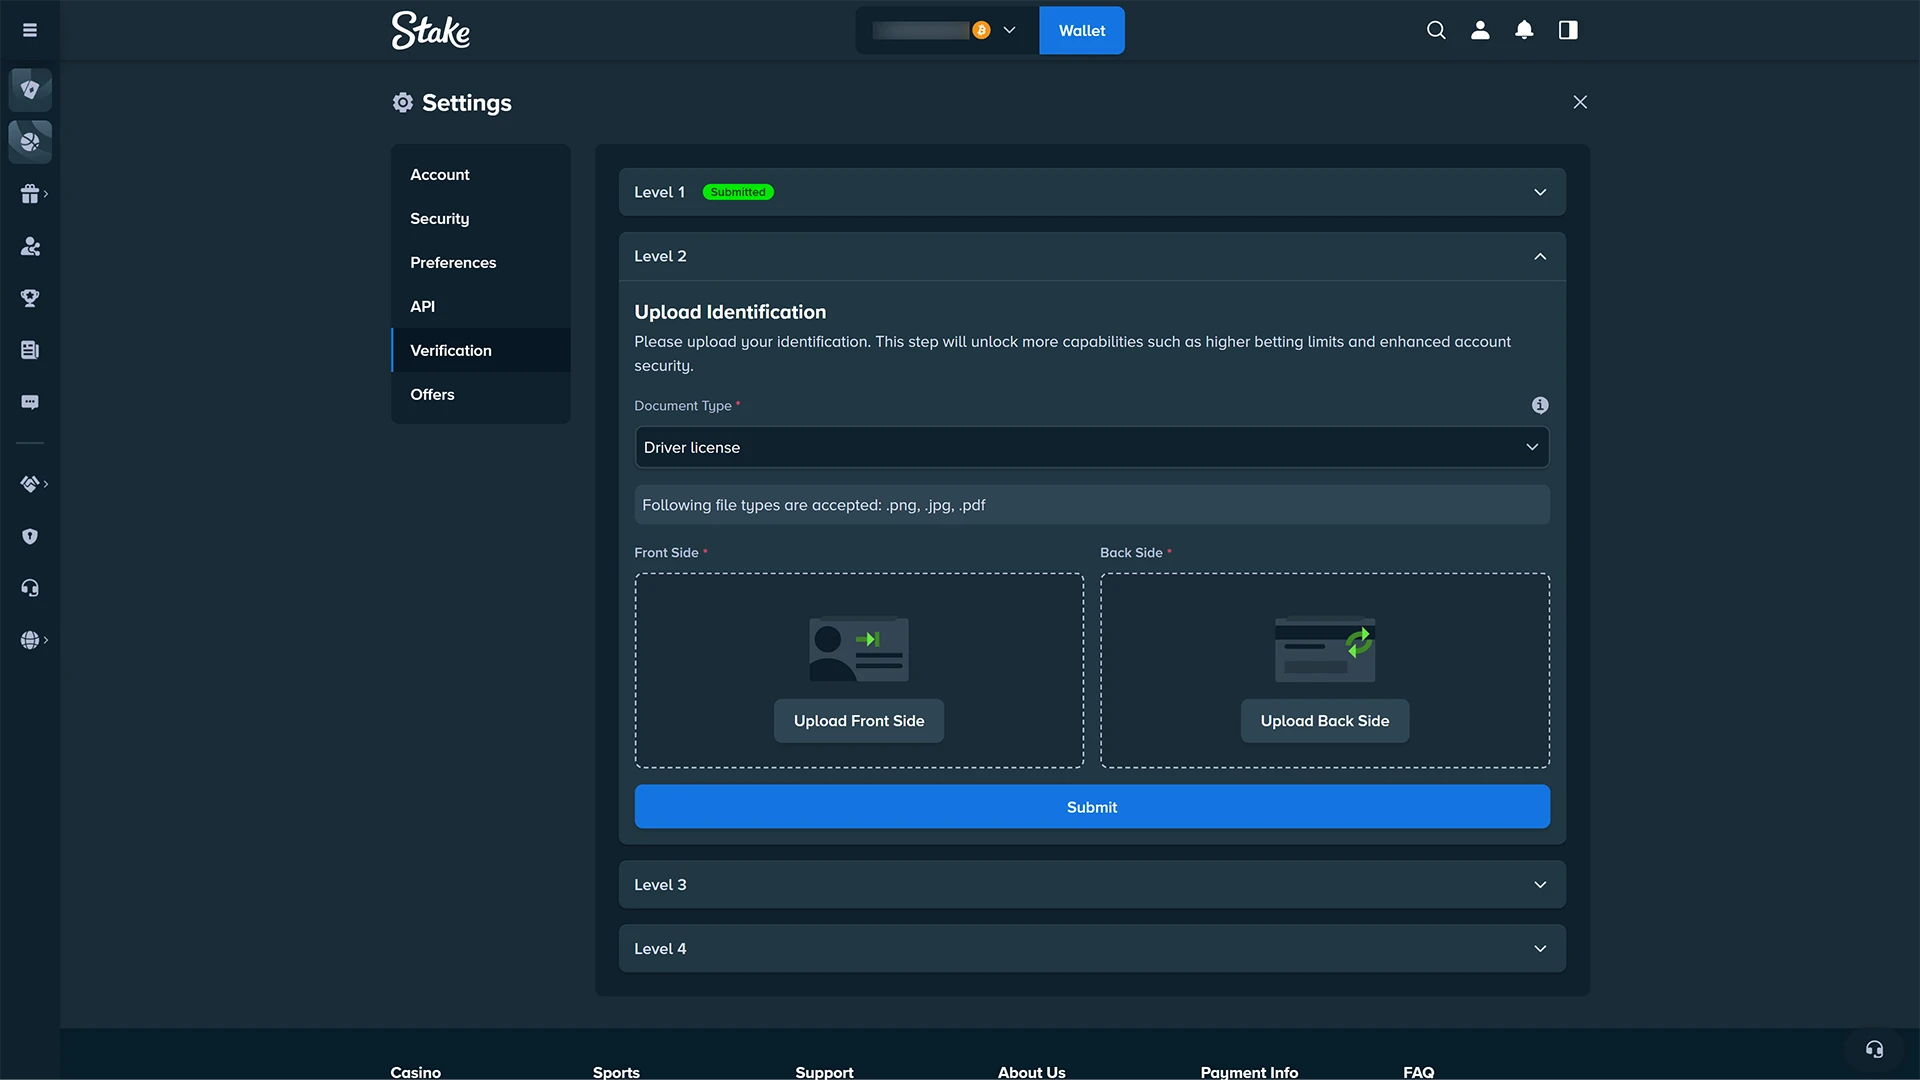Open the casino icon in sidebar
This screenshot has height=1080, width=1920.
[x=30, y=89]
